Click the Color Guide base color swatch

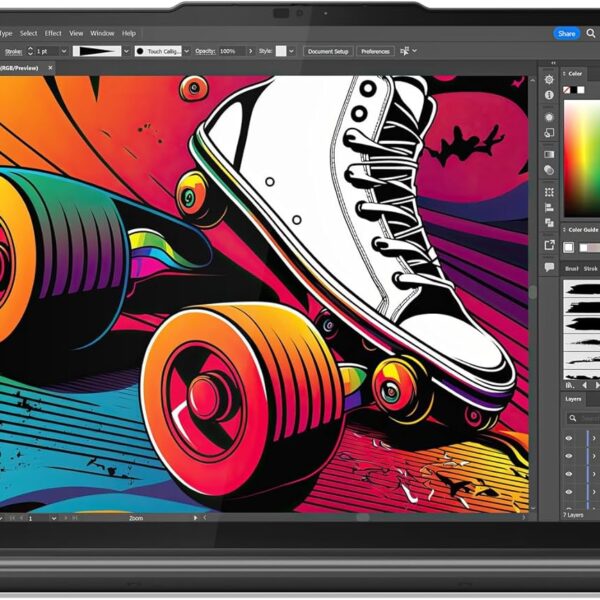click(x=568, y=248)
